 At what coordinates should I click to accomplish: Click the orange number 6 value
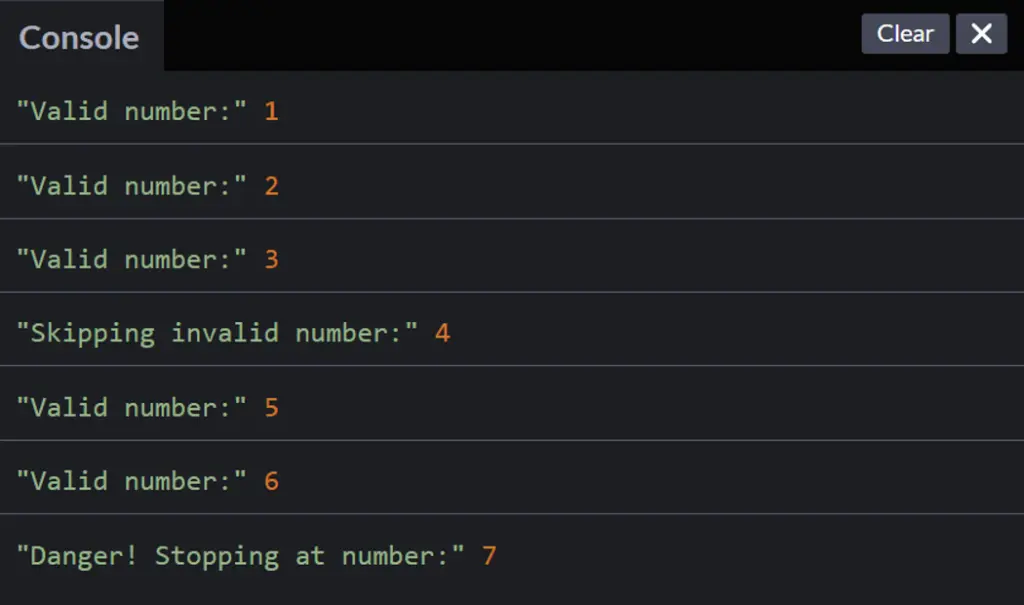[x=272, y=482]
